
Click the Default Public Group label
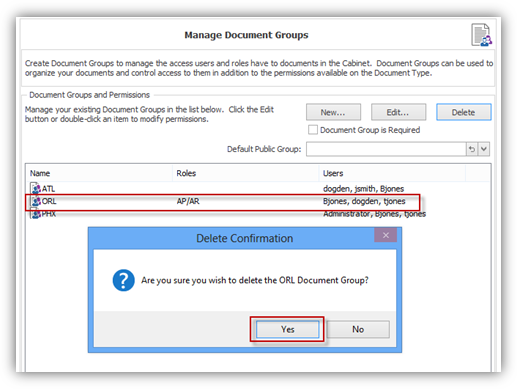coord(264,149)
